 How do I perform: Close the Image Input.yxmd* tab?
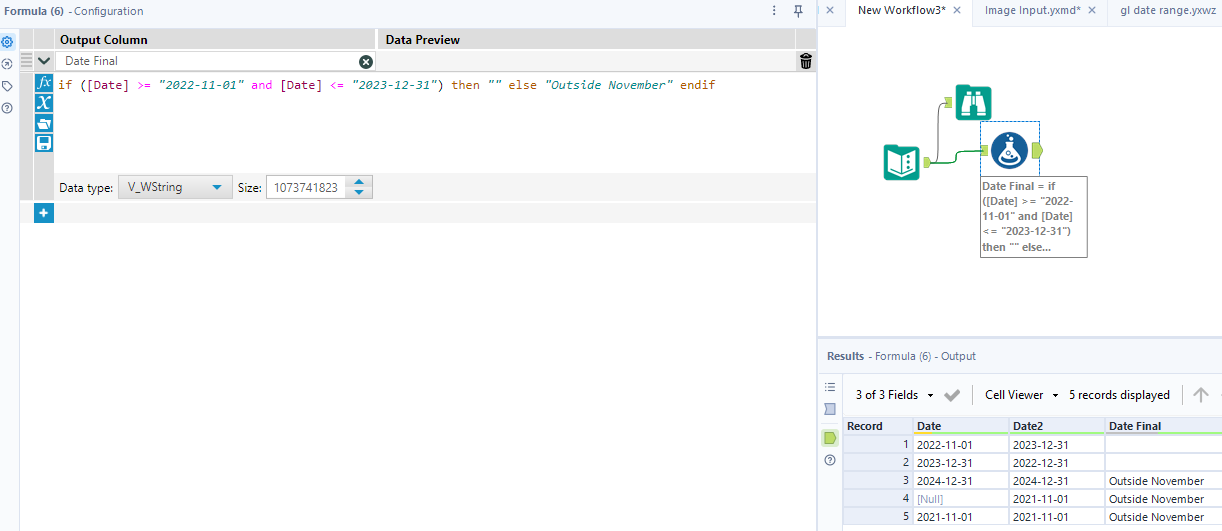[x=1091, y=10]
